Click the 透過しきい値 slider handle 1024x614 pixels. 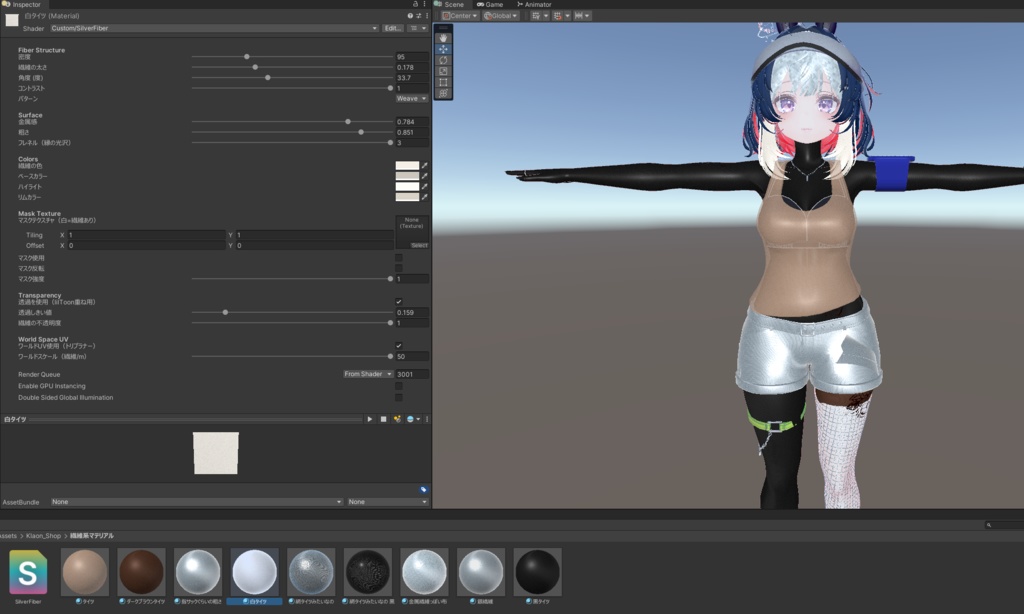coord(225,312)
